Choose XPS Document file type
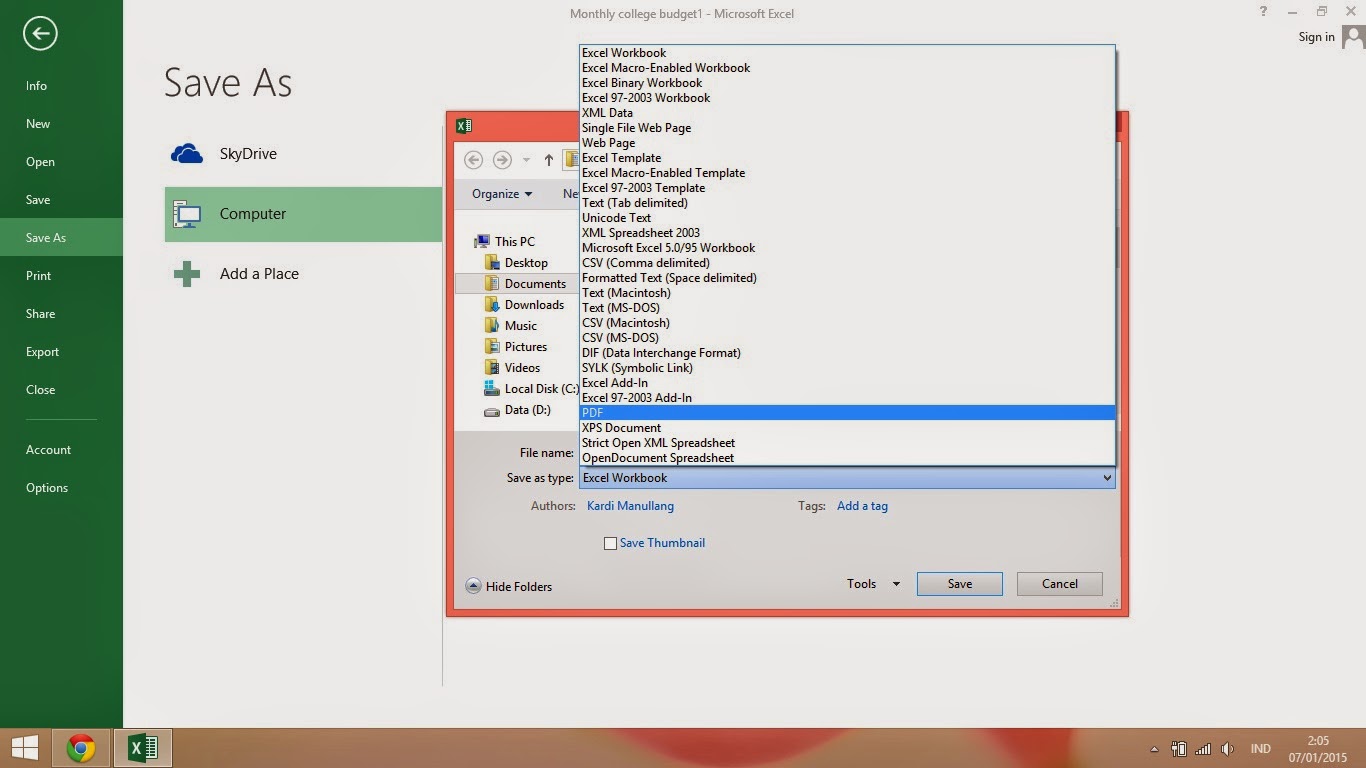This screenshot has width=1366, height=768. [847, 428]
